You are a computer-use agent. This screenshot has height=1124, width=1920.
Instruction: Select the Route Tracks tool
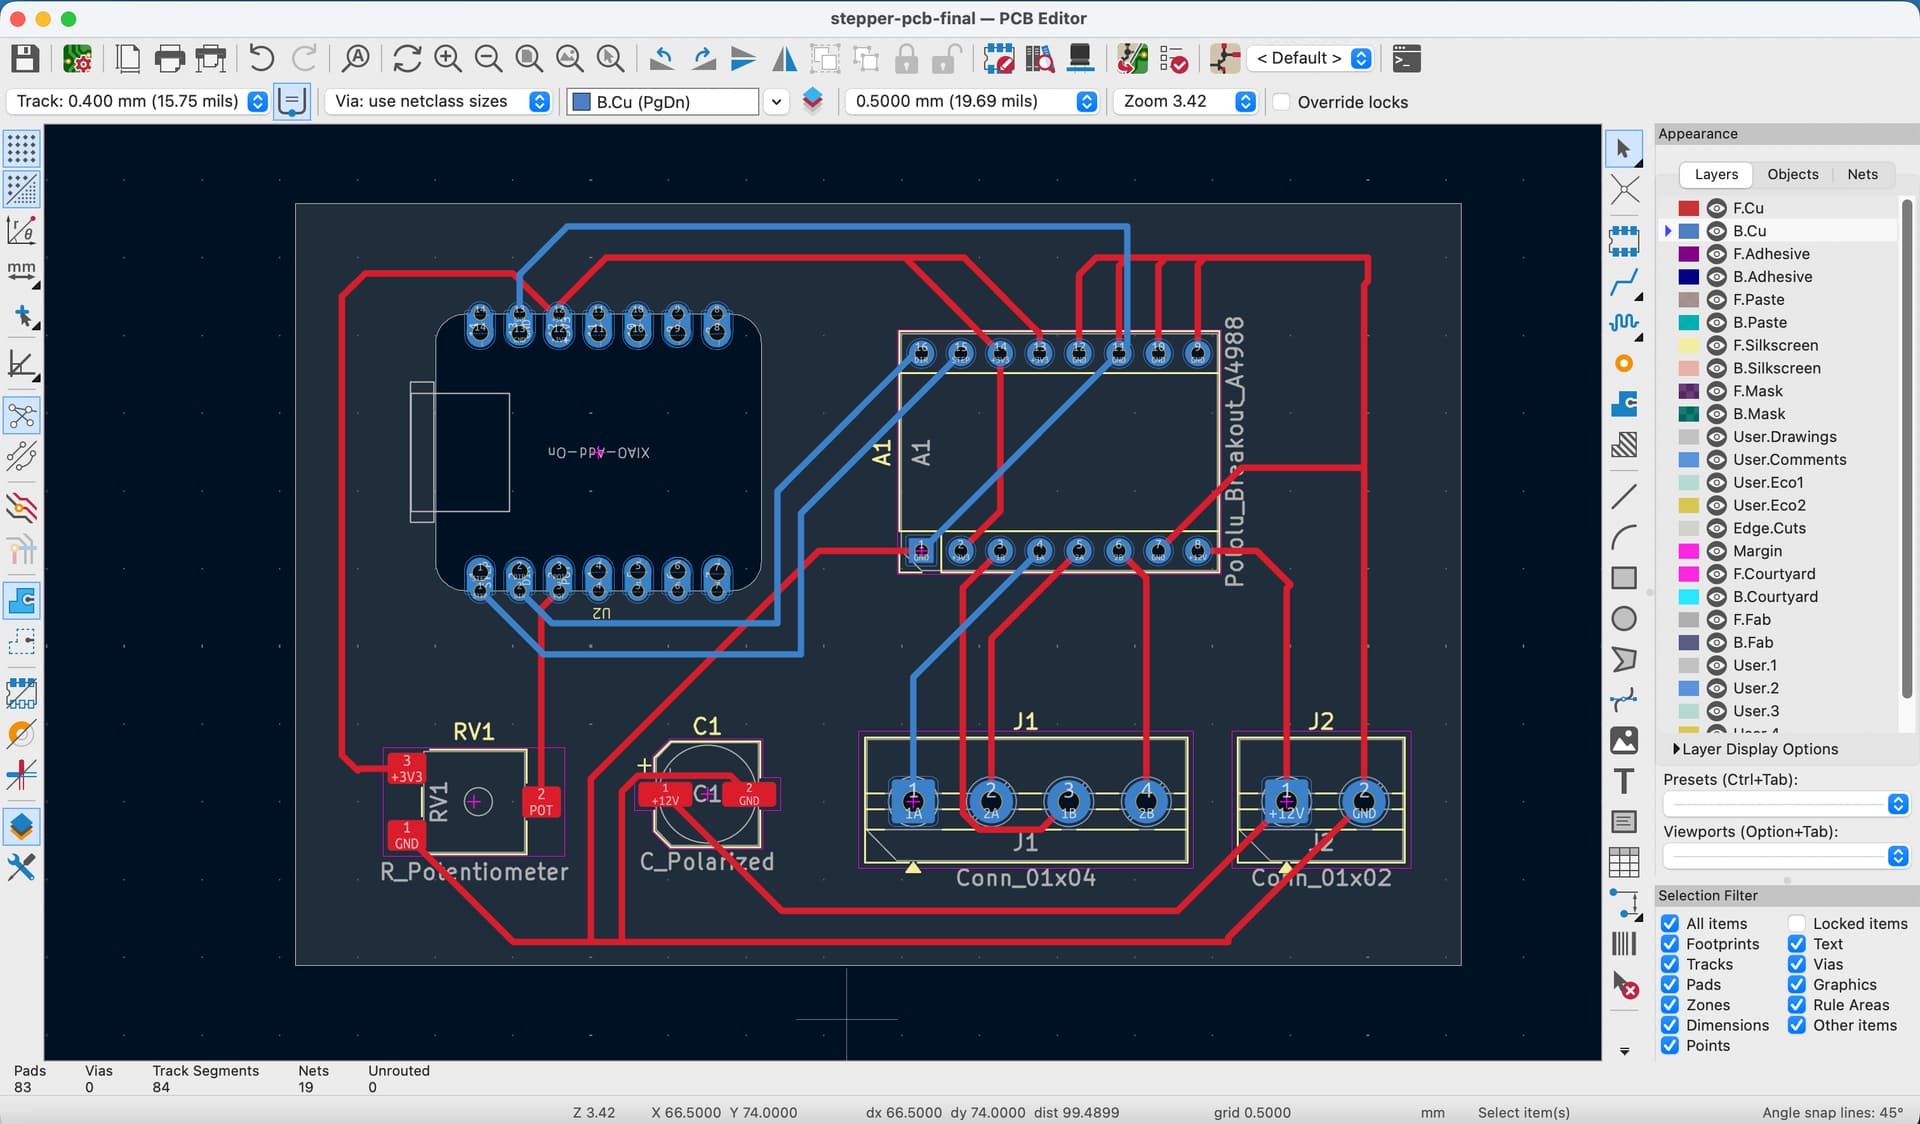[1624, 283]
